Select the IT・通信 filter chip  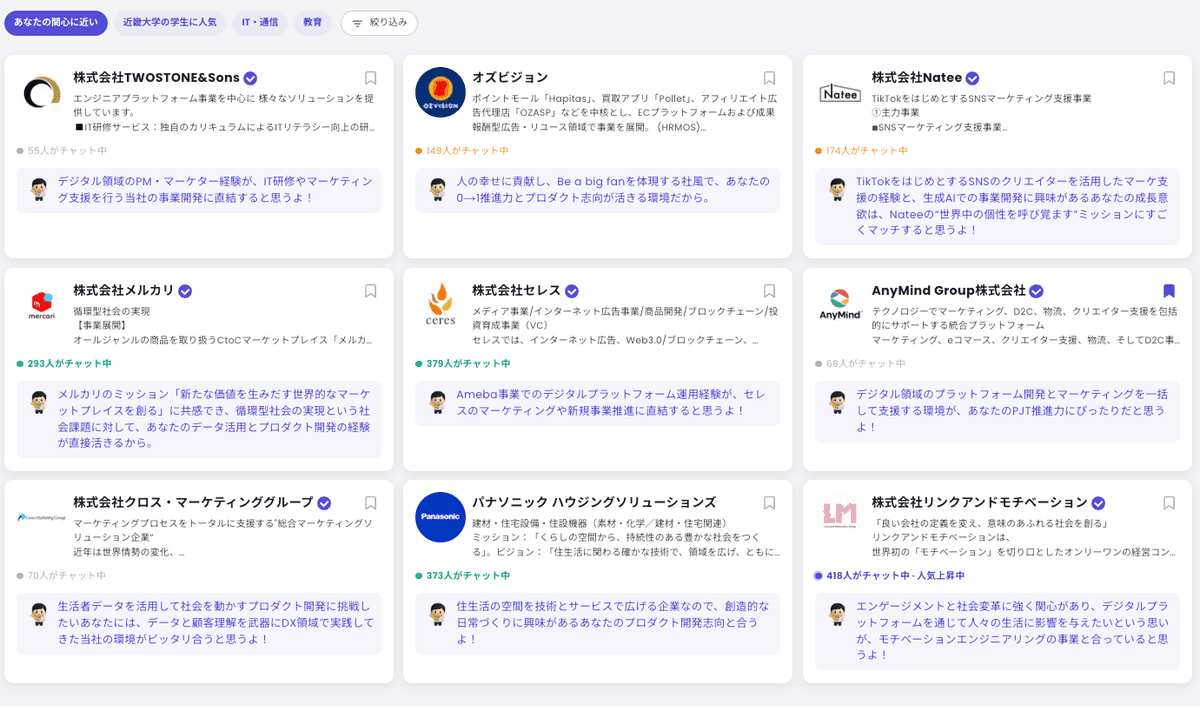pos(260,22)
